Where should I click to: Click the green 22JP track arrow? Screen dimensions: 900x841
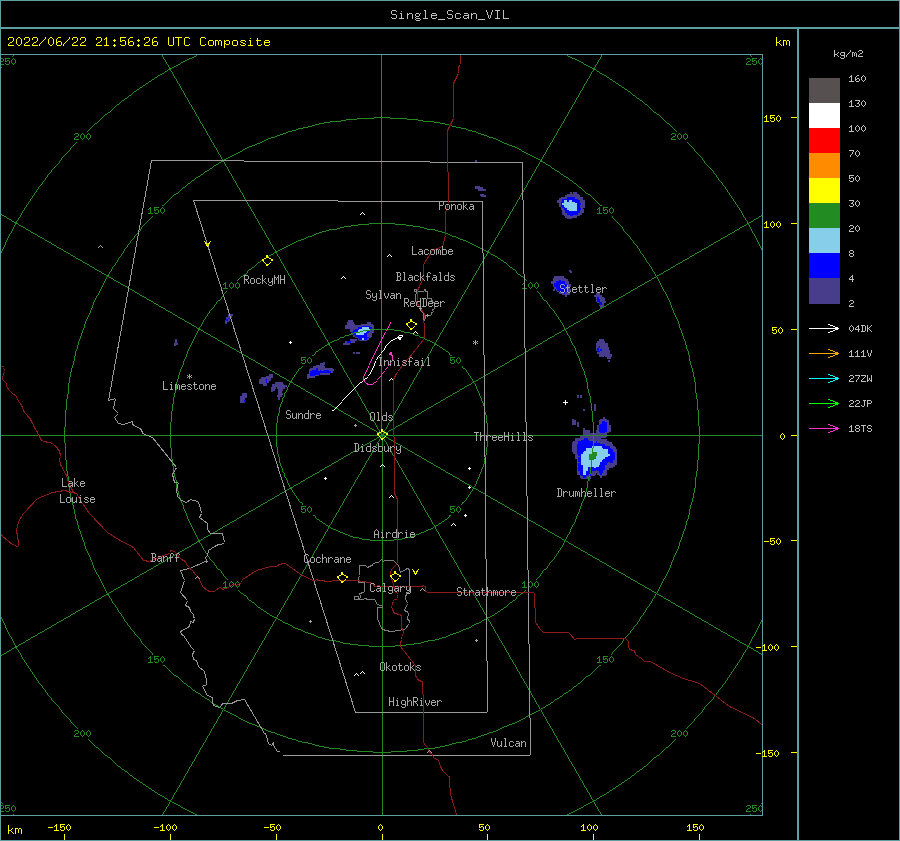824,404
